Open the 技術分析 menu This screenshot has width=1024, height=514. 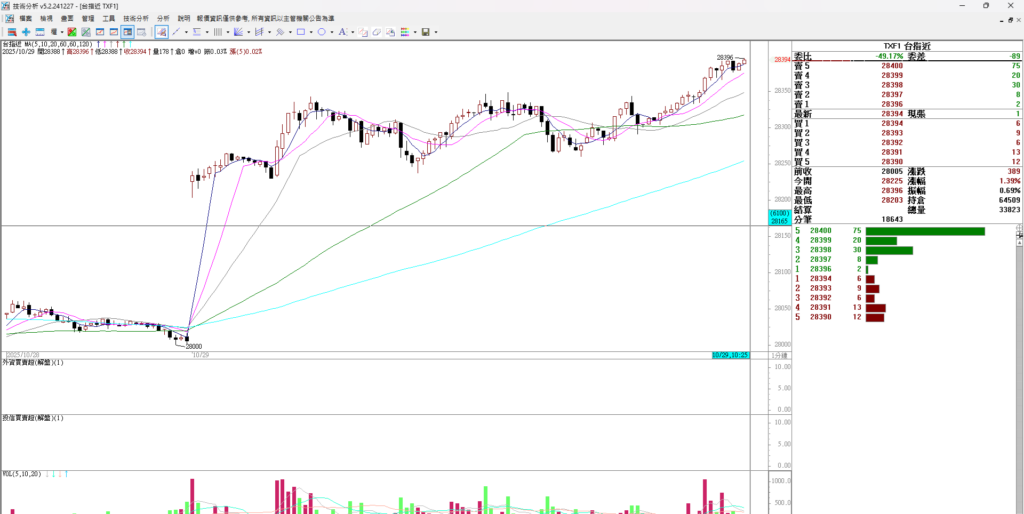tap(135, 18)
